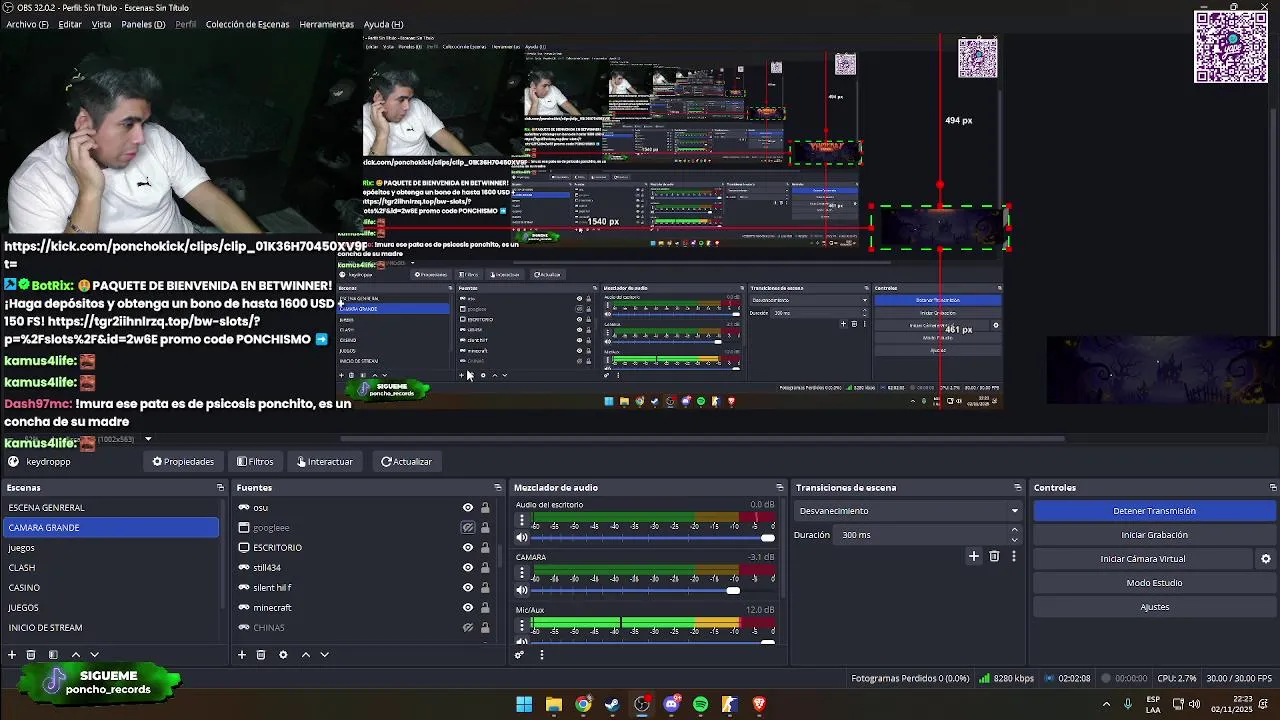Screen dimensions: 1280x720
Task: Delete selected scene with trash icon
Action: 31,655
